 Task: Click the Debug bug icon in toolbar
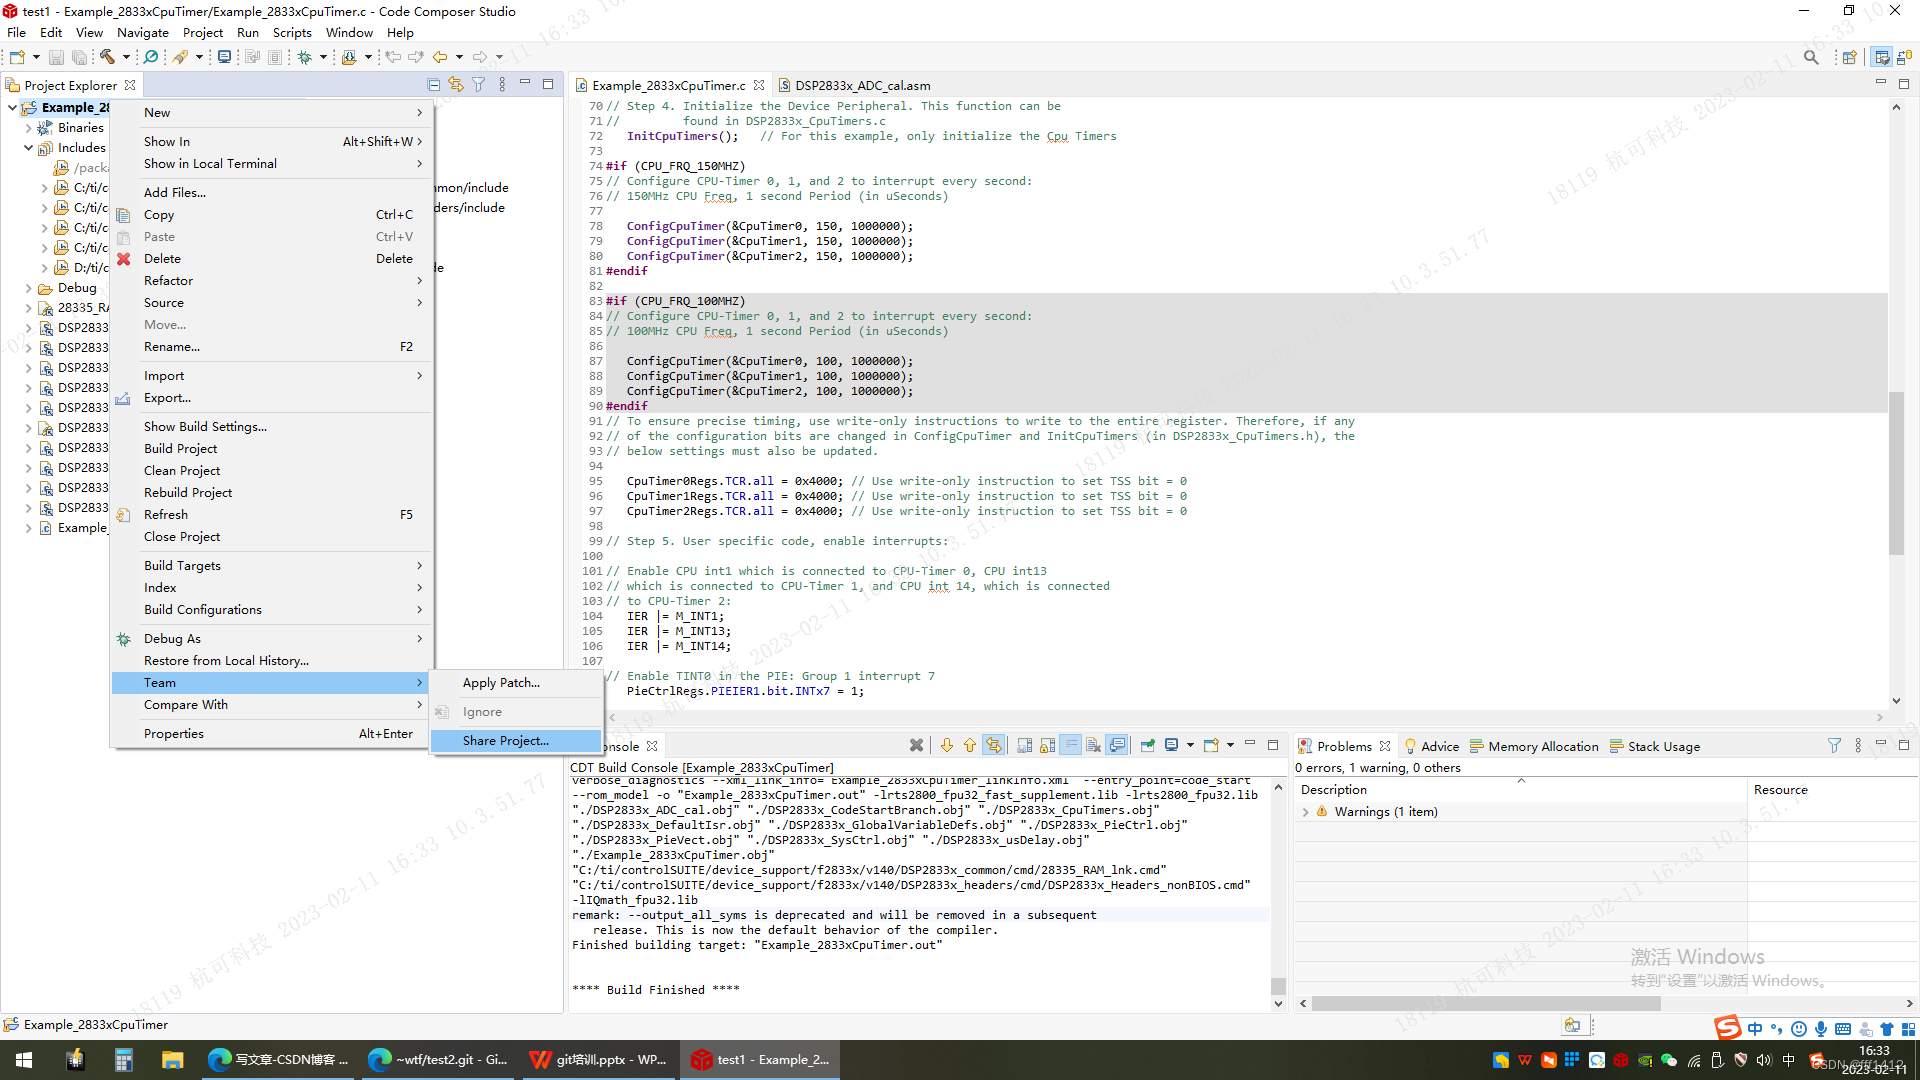[x=305, y=57]
